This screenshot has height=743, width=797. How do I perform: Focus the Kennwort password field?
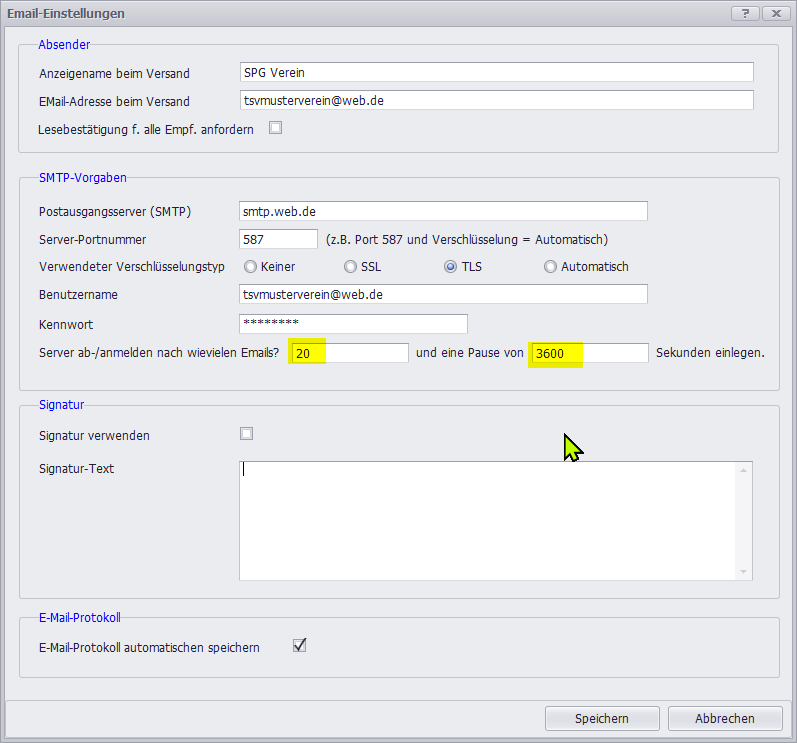tap(353, 324)
